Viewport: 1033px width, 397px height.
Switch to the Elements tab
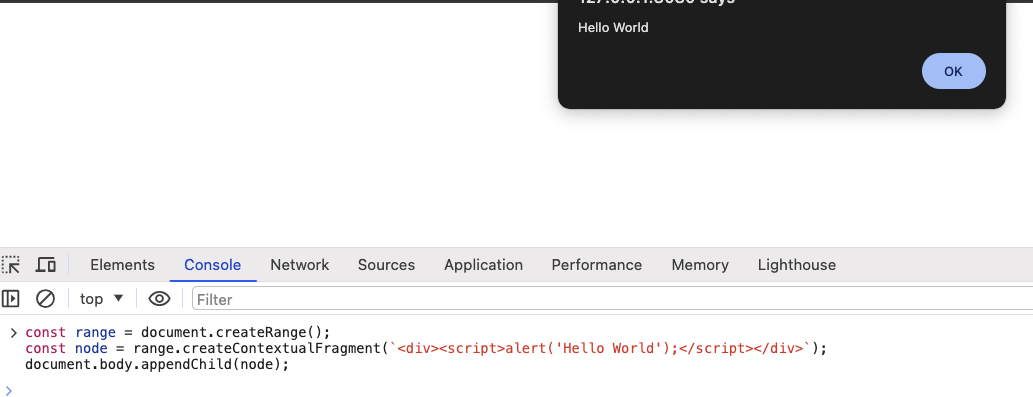(123, 265)
